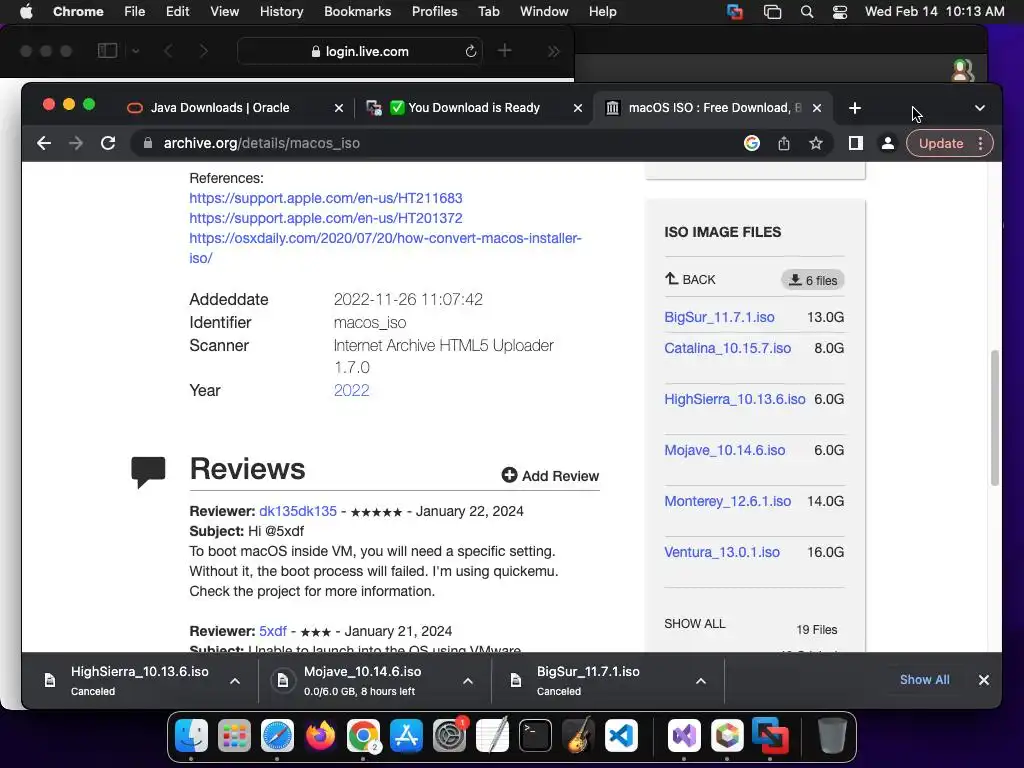Expand Mojave download options chevron
This screenshot has width=1024, height=768.
[x=468, y=680]
